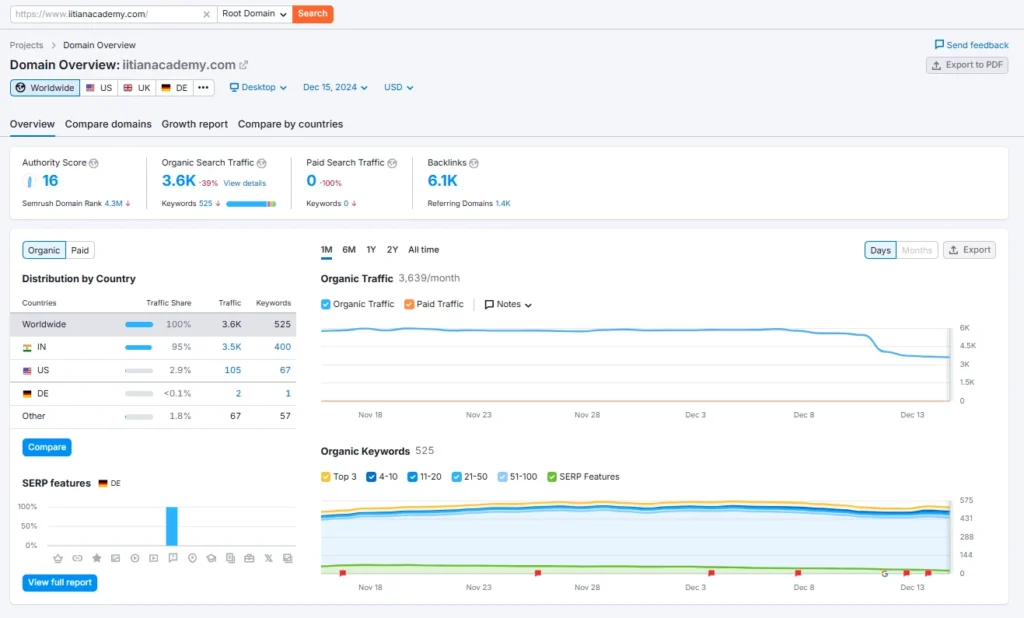Toggle the Top 3 keywords checkbox
This screenshot has height=618, width=1024.
click(325, 477)
